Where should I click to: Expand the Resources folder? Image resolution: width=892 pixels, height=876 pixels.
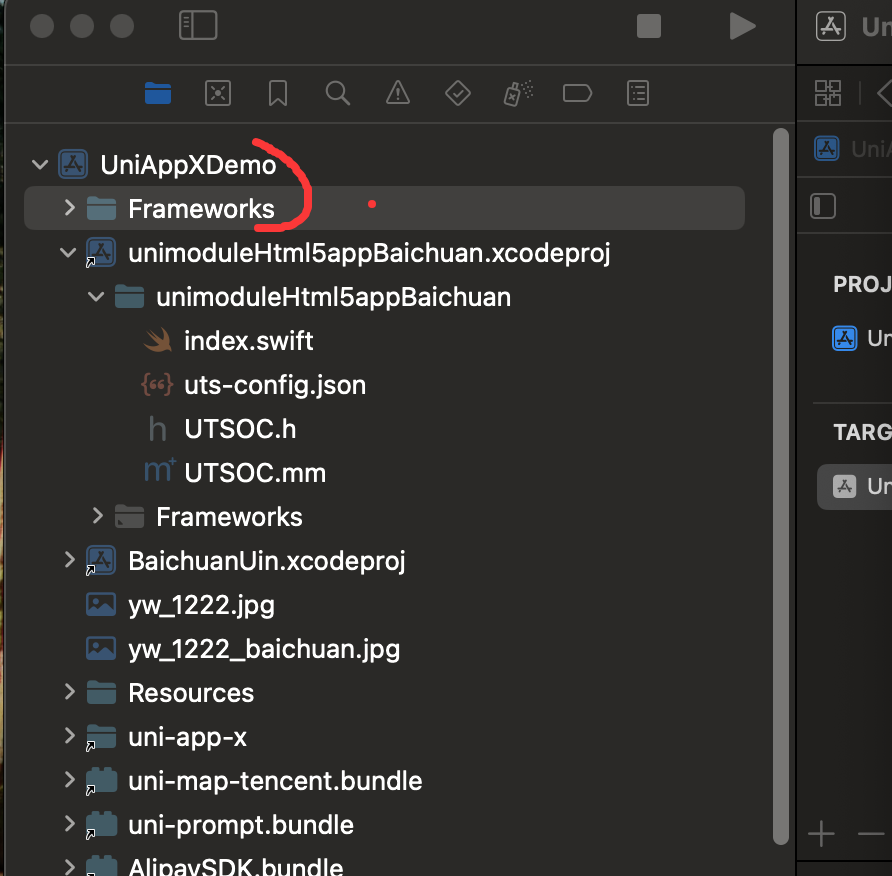point(69,692)
